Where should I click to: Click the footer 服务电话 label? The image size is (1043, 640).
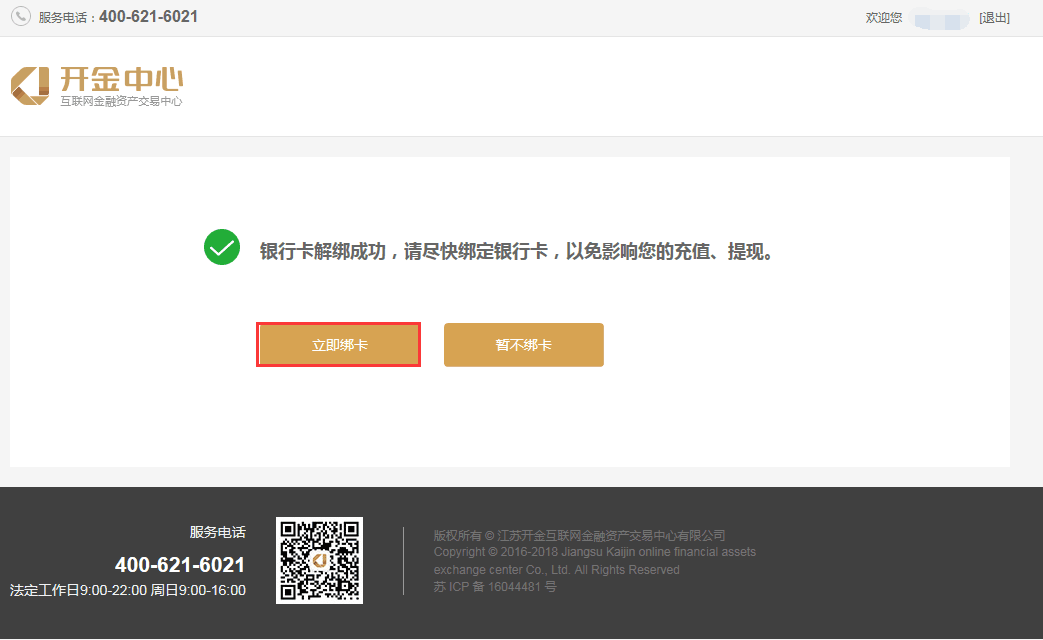tap(217, 532)
